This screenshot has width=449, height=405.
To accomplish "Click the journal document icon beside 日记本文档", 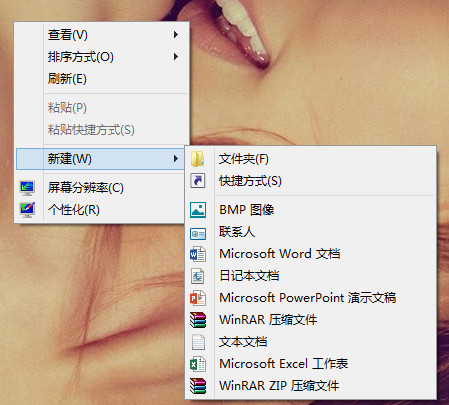I will (x=197, y=276).
